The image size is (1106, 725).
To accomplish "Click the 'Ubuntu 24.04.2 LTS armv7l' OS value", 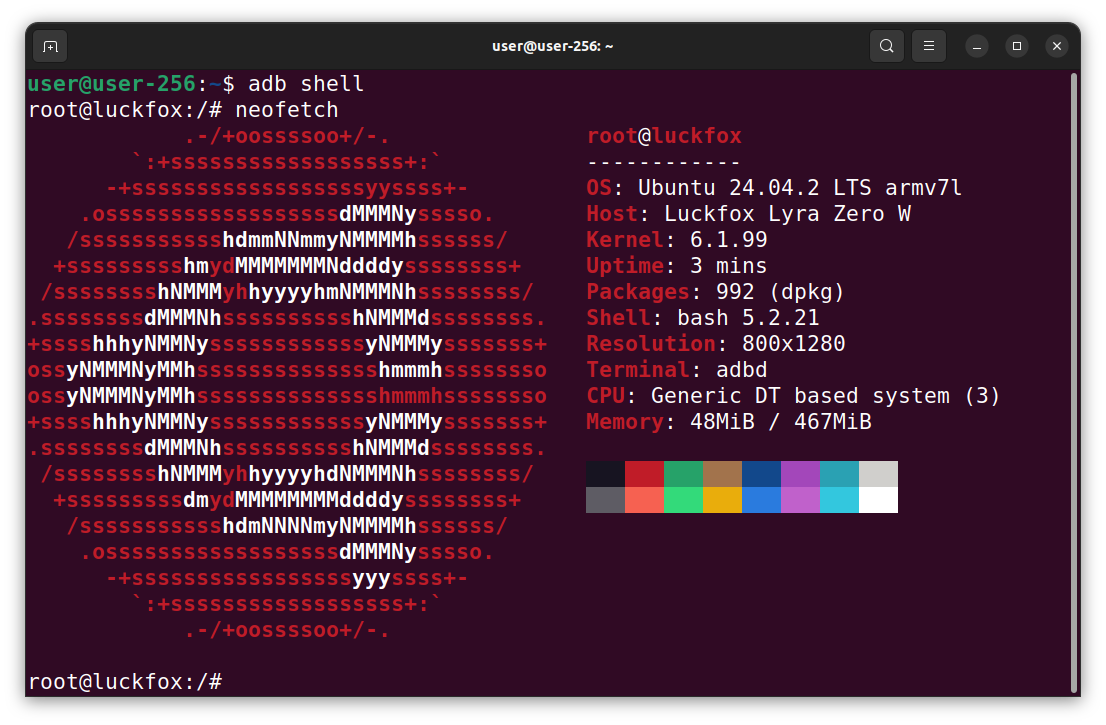I will coord(799,188).
